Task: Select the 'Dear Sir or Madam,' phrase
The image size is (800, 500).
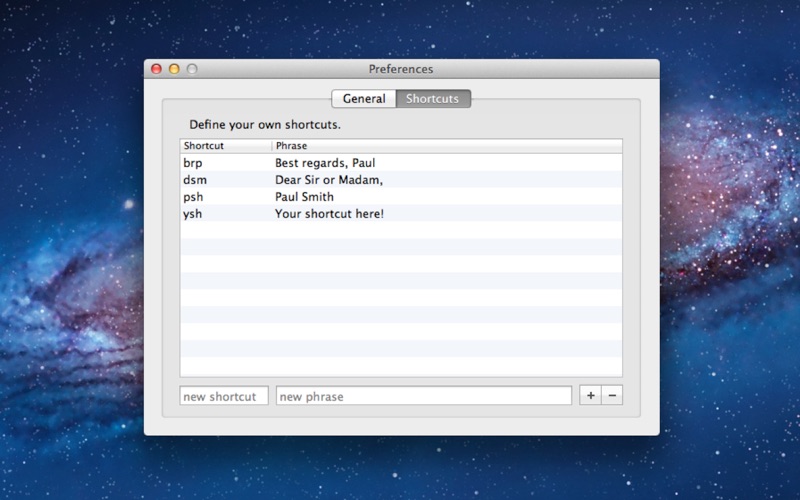Action: pos(329,180)
